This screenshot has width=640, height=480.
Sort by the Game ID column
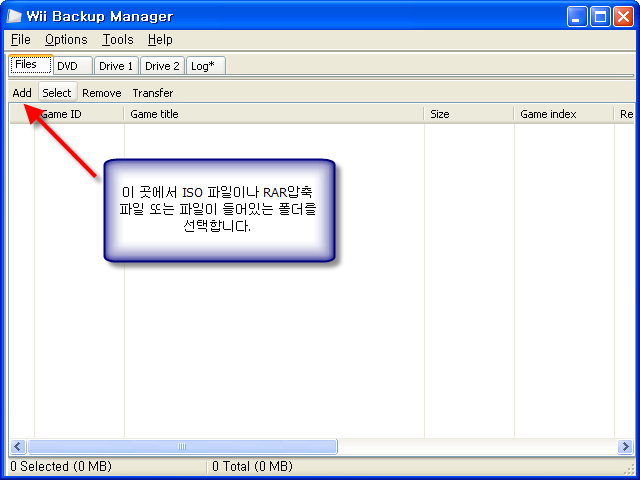(79, 114)
